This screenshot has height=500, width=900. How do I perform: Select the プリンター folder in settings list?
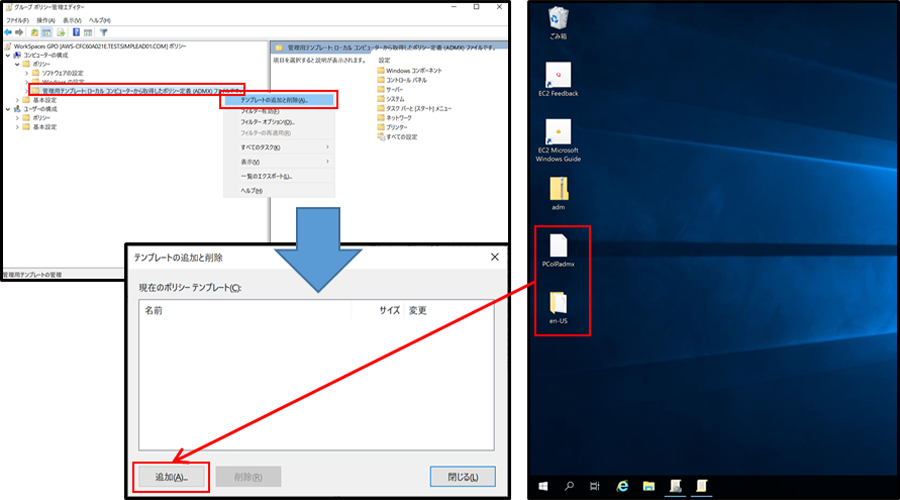(x=392, y=127)
